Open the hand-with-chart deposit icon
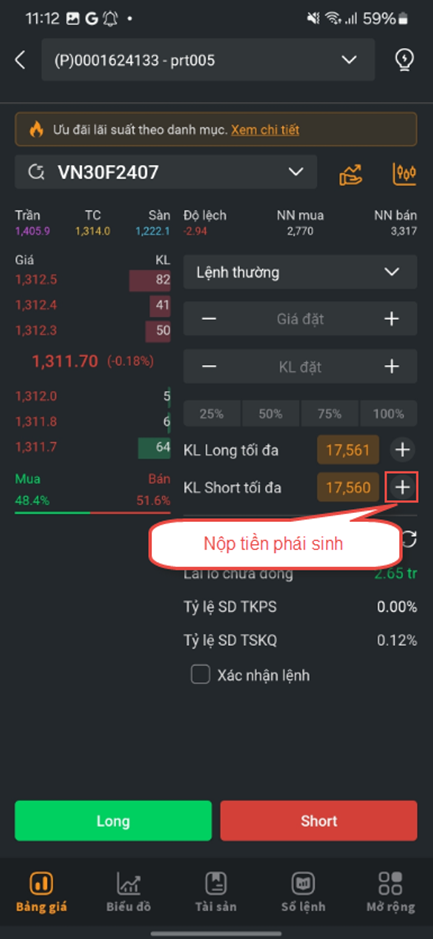Screen dimensions: 433x939 click(x=350, y=174)
